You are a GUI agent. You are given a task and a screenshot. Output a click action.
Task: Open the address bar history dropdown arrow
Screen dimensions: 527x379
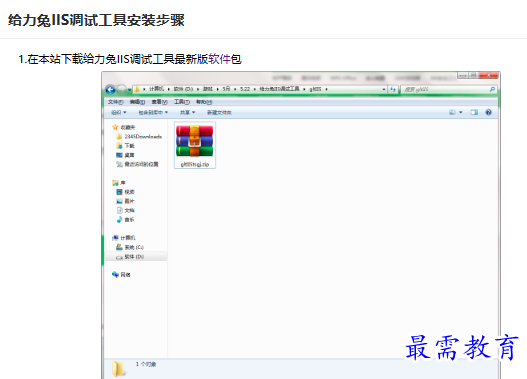click(383, 89)
